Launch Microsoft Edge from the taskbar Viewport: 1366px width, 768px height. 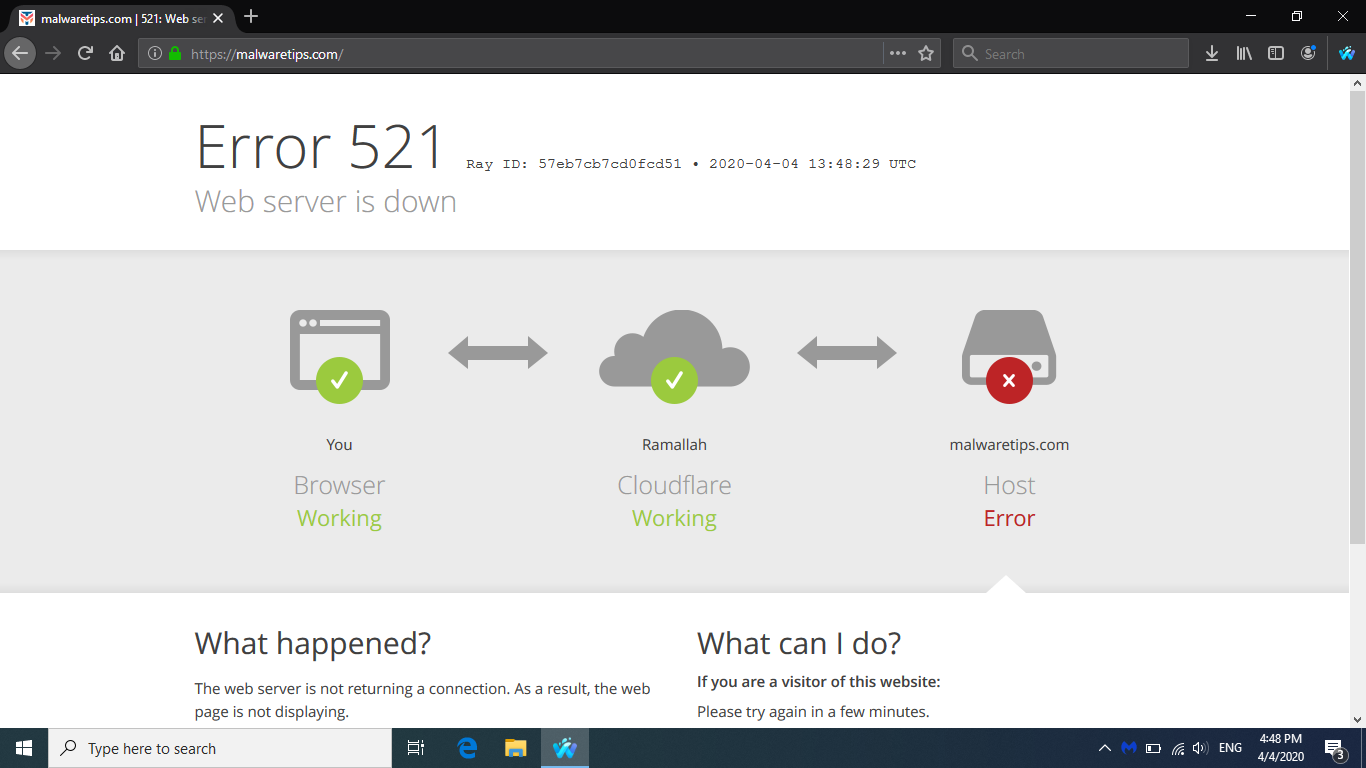467,748
